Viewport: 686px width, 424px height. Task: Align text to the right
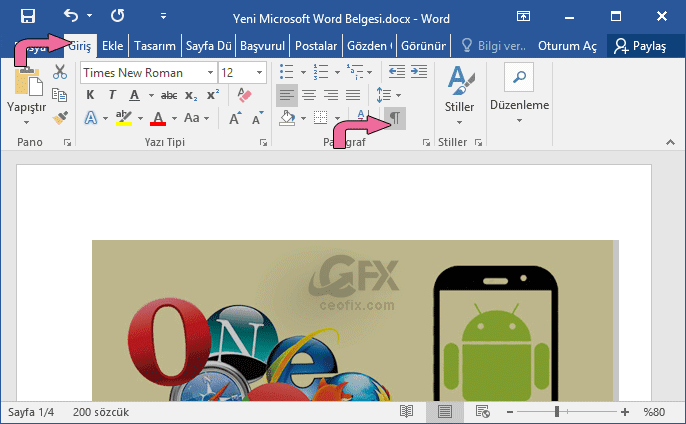click(x=331, y=95)
